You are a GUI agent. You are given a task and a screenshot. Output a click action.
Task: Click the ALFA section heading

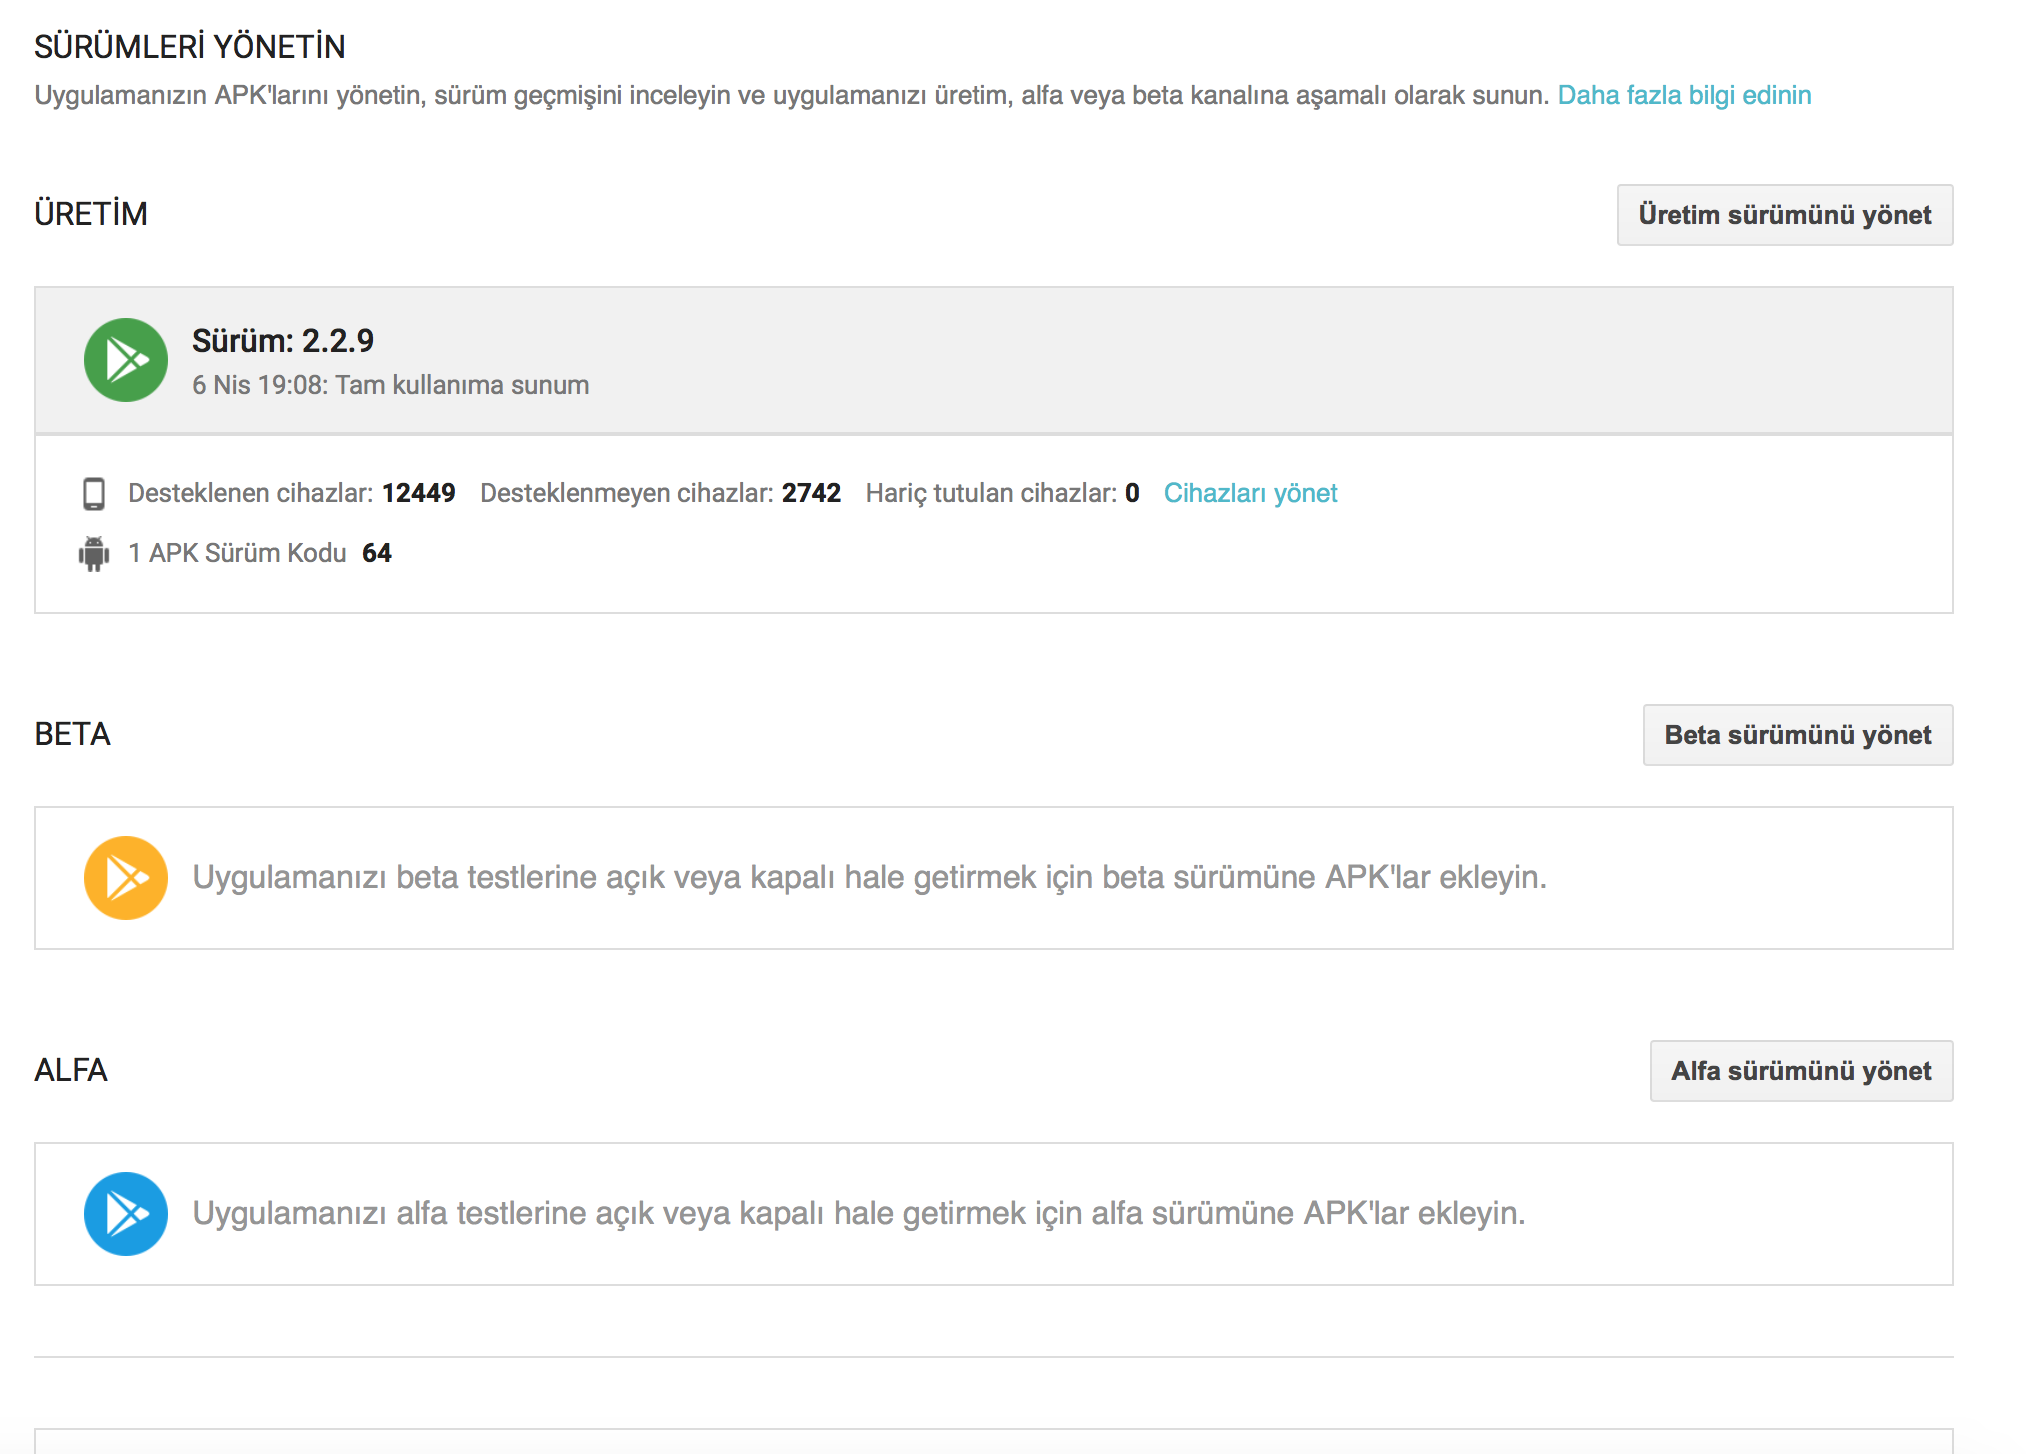70,1070
